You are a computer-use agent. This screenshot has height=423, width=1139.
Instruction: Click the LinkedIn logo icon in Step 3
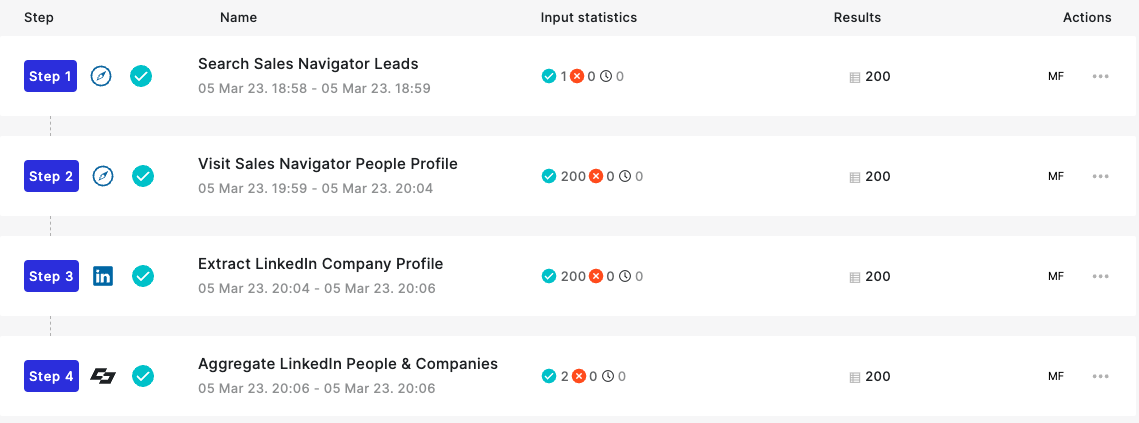click(x=103, y=276)
